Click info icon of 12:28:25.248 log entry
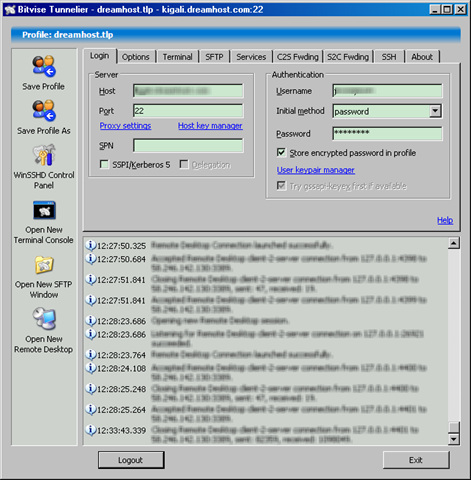The height and width of the screenshot is (480, 471). click(91, 388)
